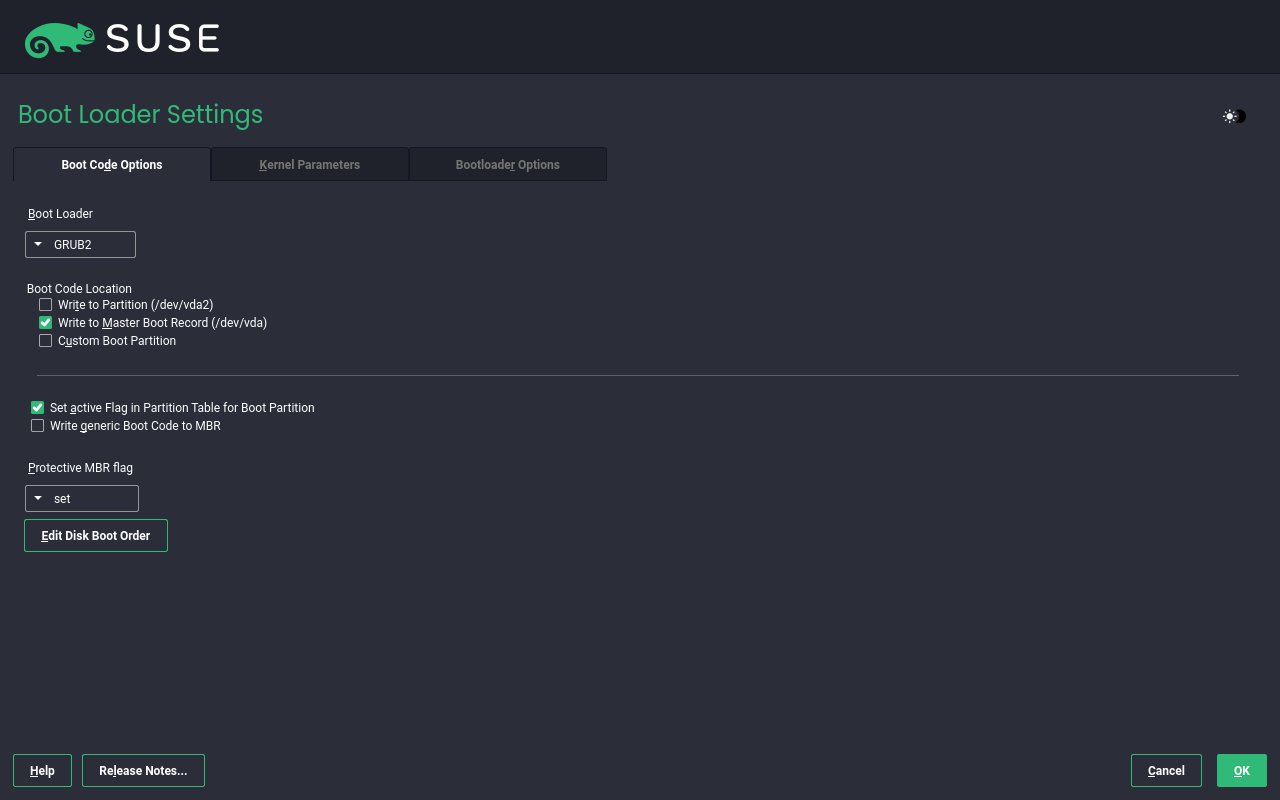Tick the Custom Boot Partition checkbox

(46, 341)
